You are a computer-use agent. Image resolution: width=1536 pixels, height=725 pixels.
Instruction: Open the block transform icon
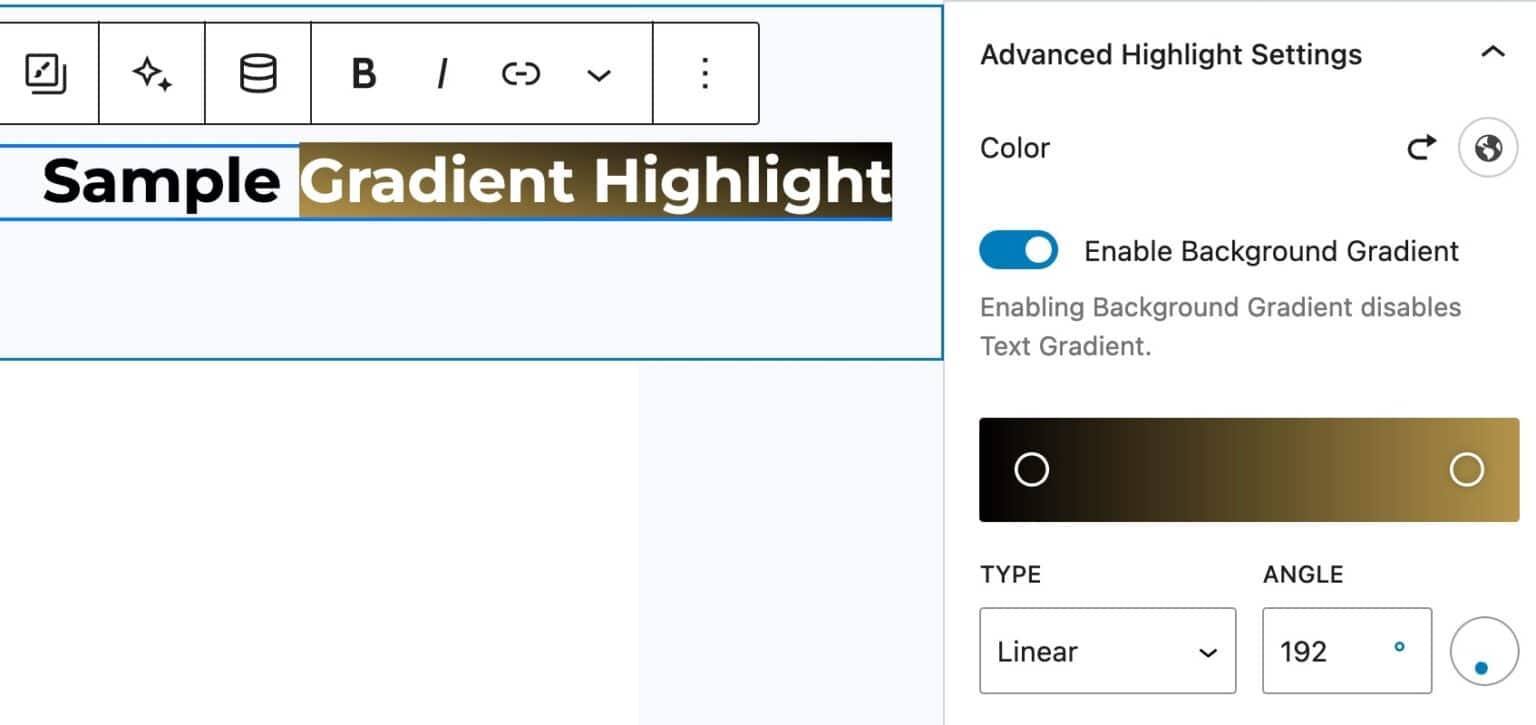(x=48, y=72)
